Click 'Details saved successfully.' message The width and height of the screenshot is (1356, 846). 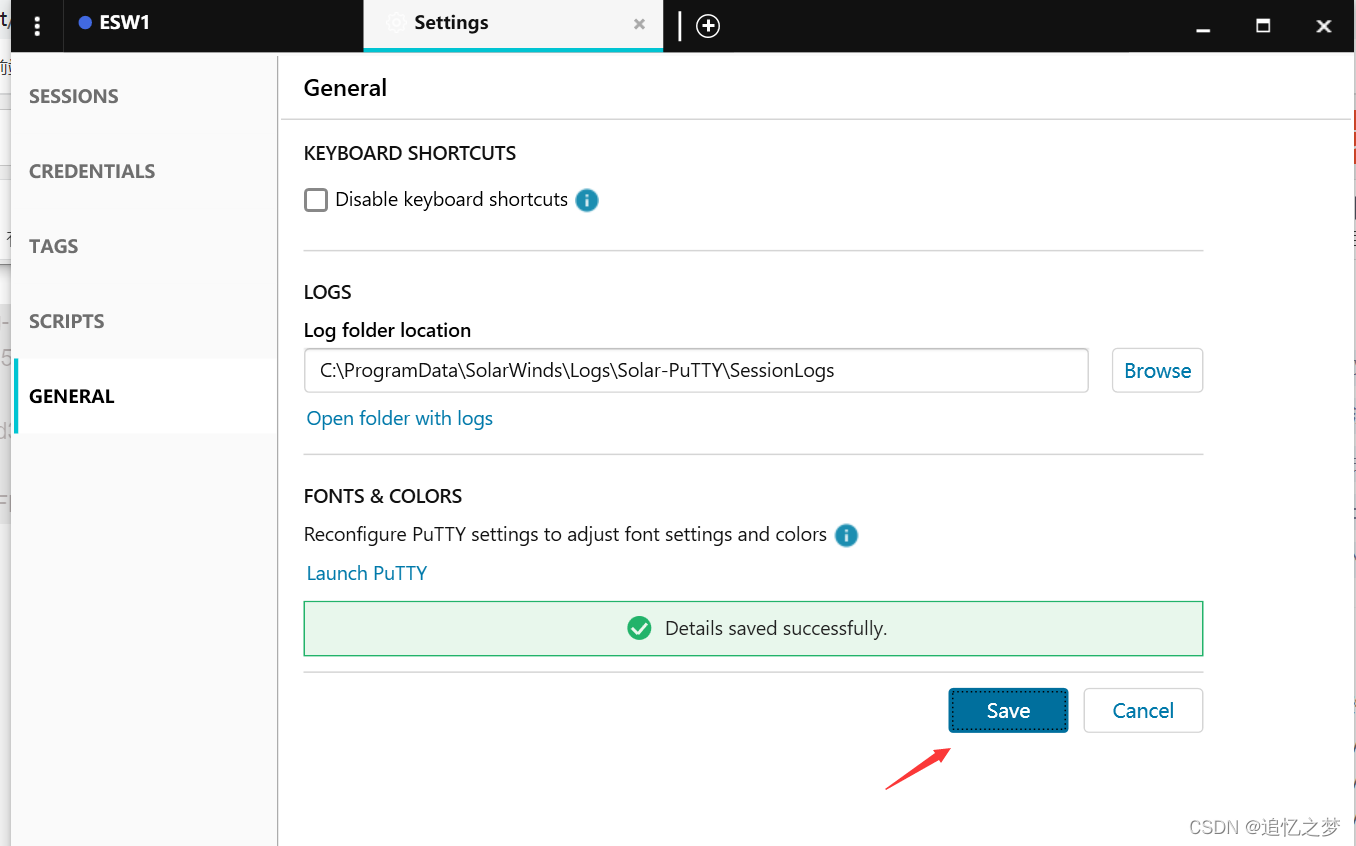pos(776,629)
